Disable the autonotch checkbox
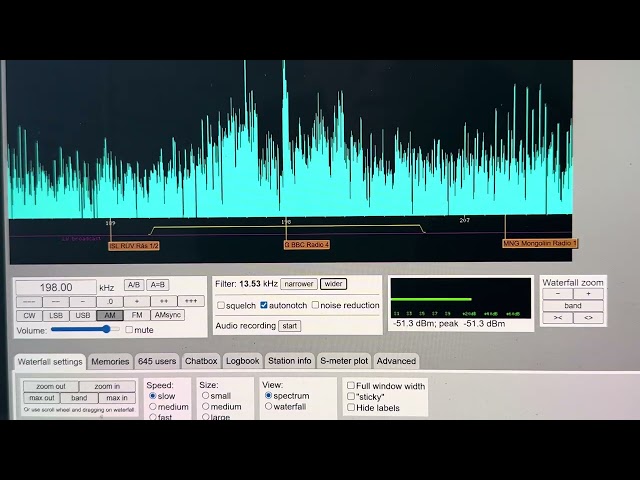The height and width of the screenshot is (480, 640). [264, 305]
